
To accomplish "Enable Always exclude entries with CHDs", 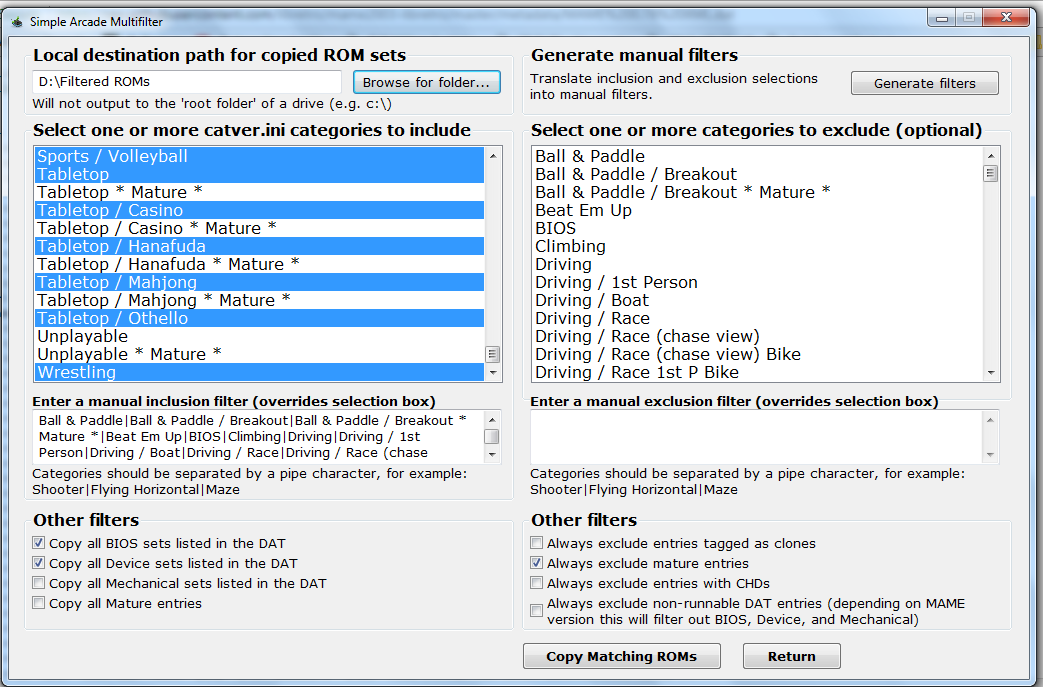I will [536, 583].
